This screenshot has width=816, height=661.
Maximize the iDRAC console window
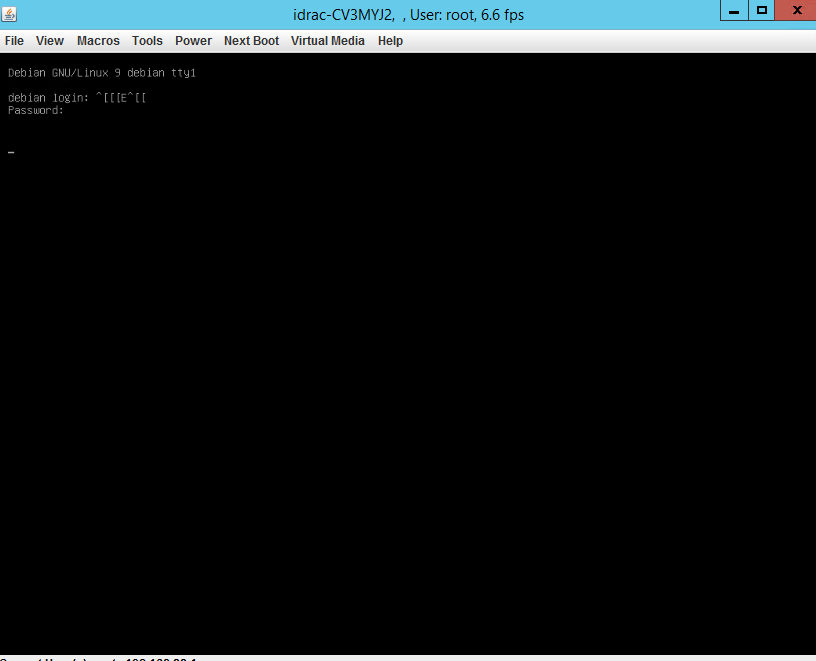tap(762, 10)
